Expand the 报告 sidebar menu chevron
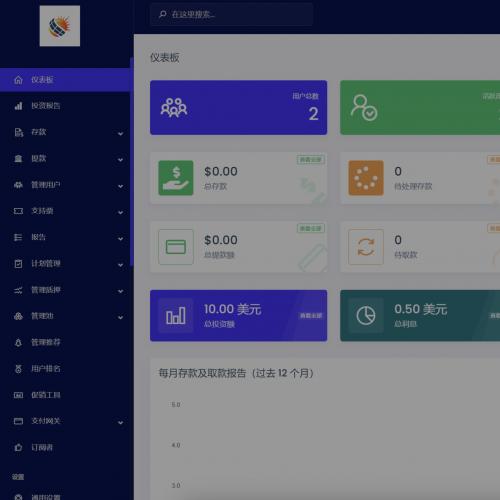The width and height of the screenshot is (500, 500). (x=120, y=239)
